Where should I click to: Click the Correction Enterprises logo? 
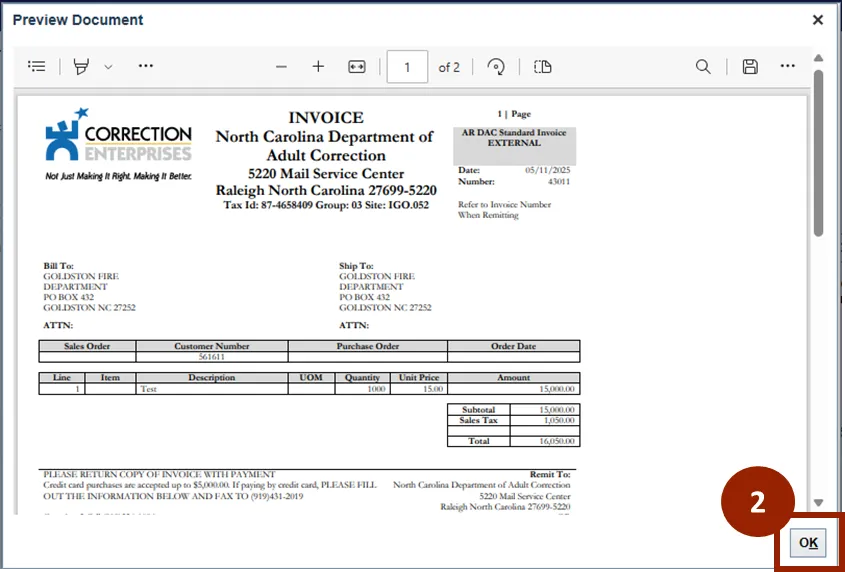point(118,143)
